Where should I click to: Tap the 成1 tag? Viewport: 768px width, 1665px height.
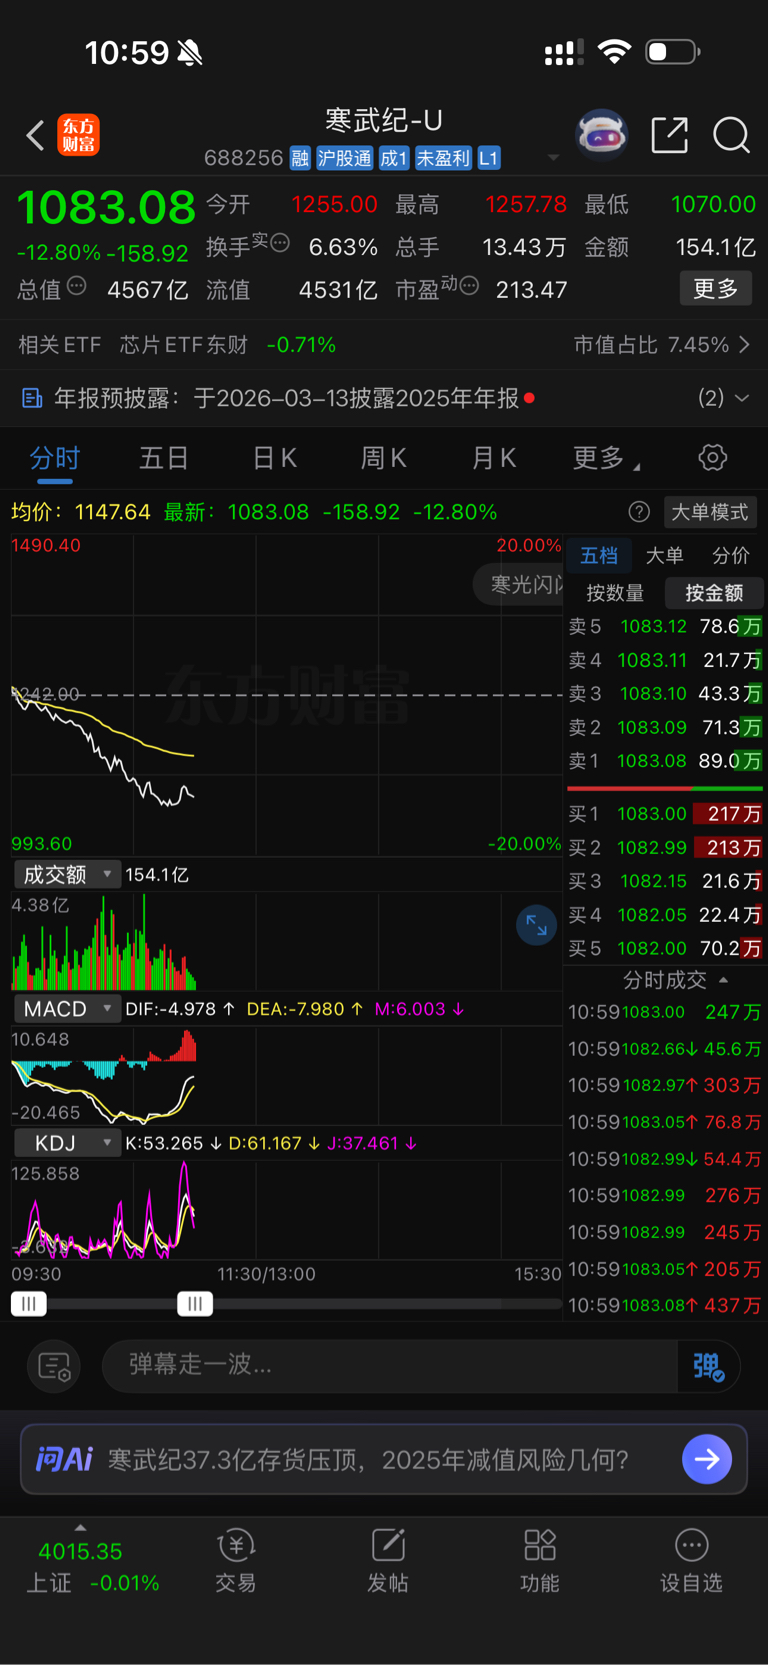pyautogui.click(x=394, y=158)
